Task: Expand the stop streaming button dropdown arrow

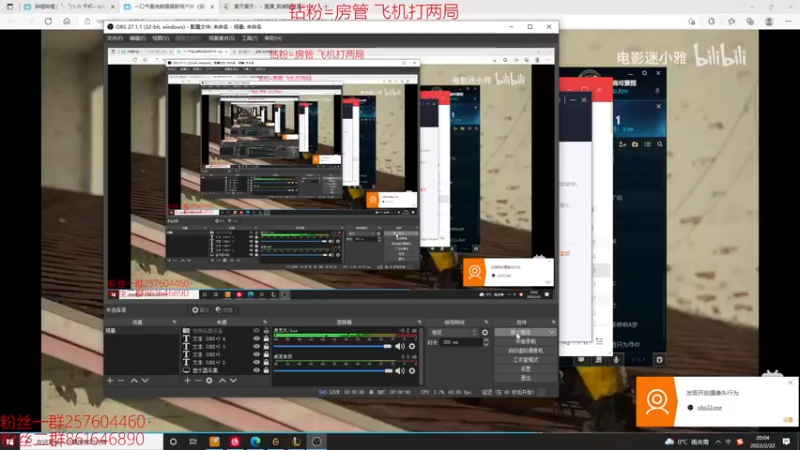Action: coord(552,333)
